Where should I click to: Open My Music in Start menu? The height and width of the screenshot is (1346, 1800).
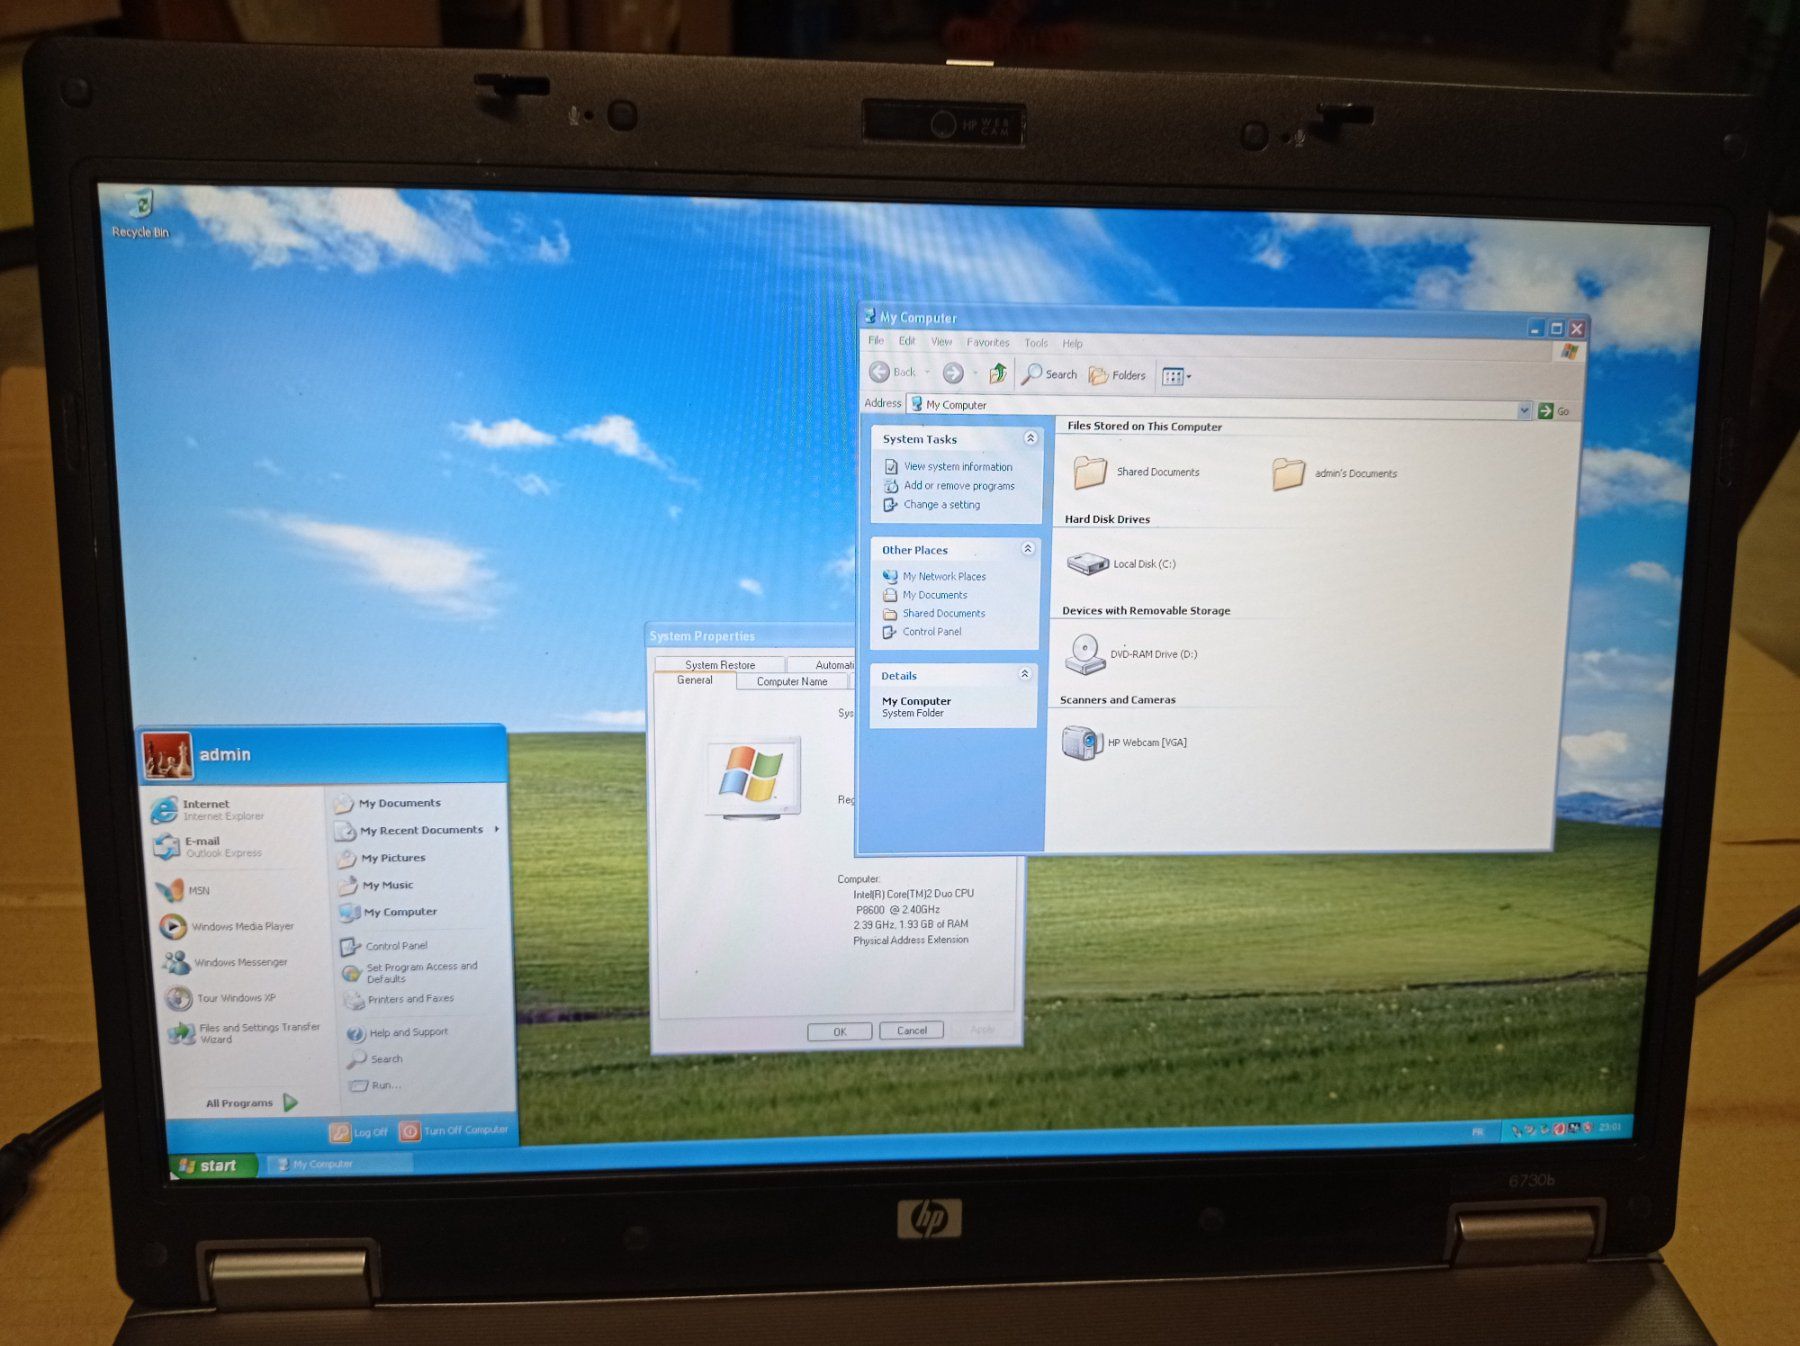(x=376, y=884)
